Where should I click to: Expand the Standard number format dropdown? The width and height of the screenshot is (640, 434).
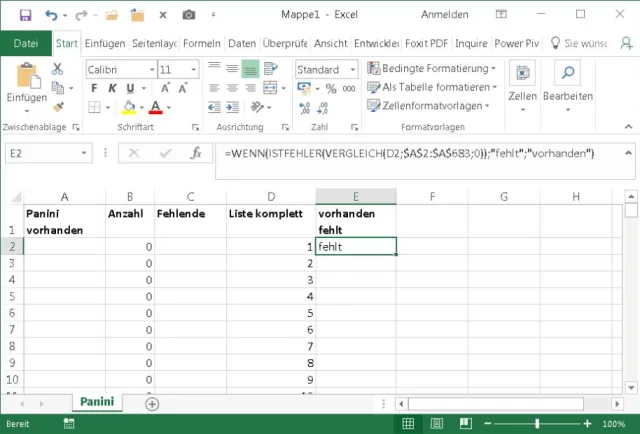click(x=352, y=70)
